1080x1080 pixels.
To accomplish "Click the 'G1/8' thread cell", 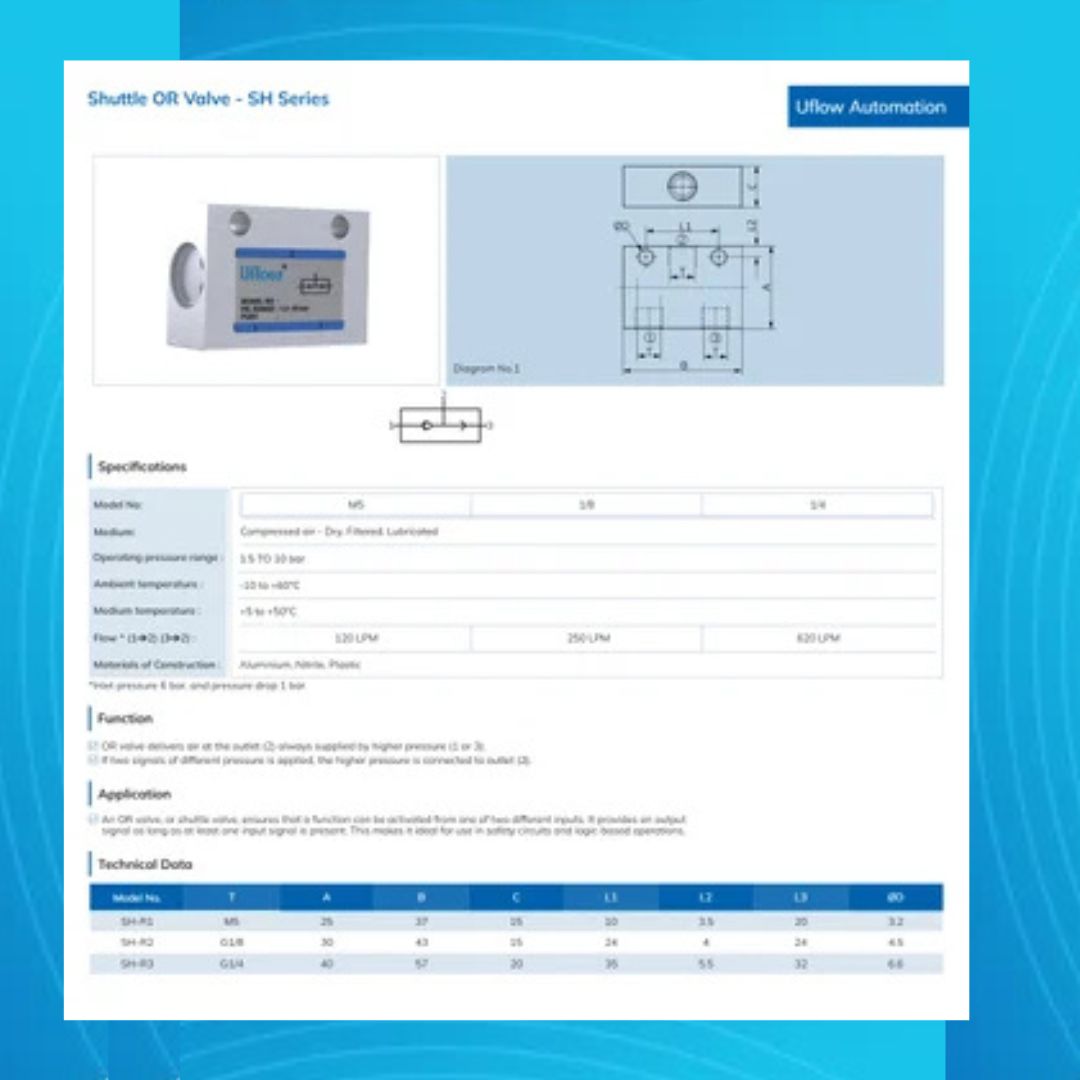I will [231, 942].
